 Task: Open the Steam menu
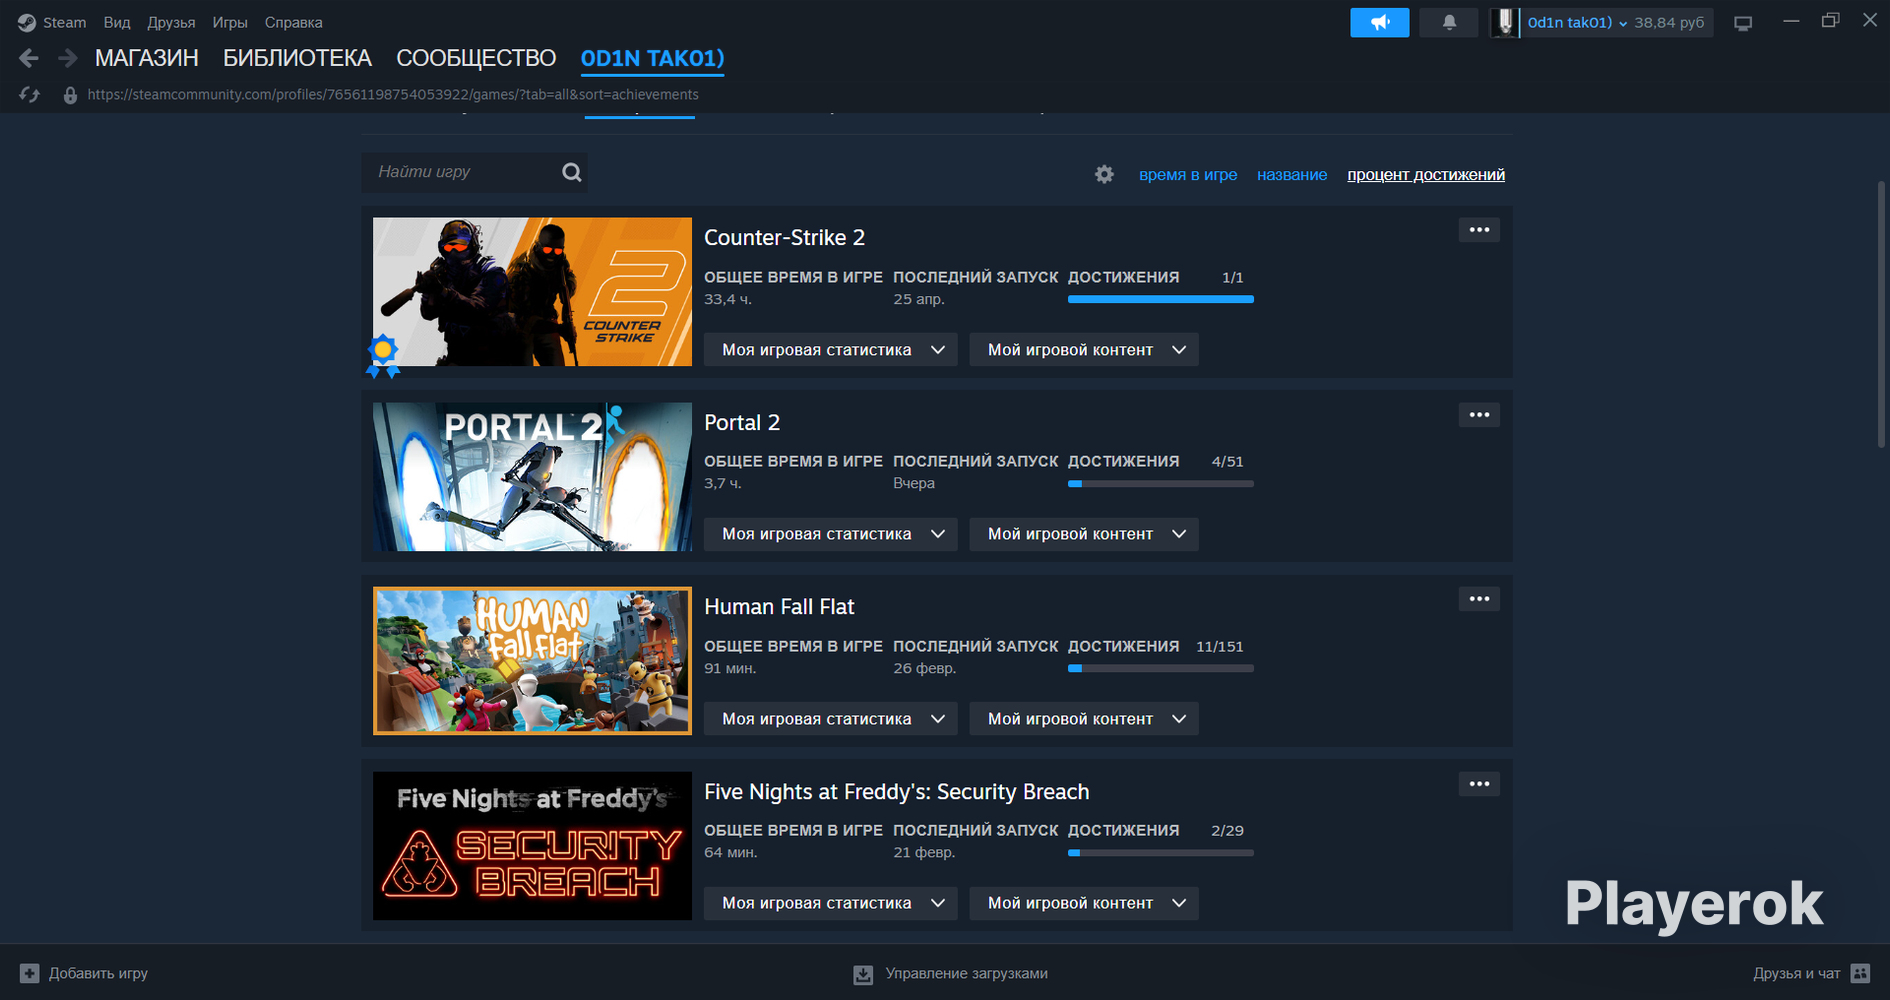(x=64, y=22)
